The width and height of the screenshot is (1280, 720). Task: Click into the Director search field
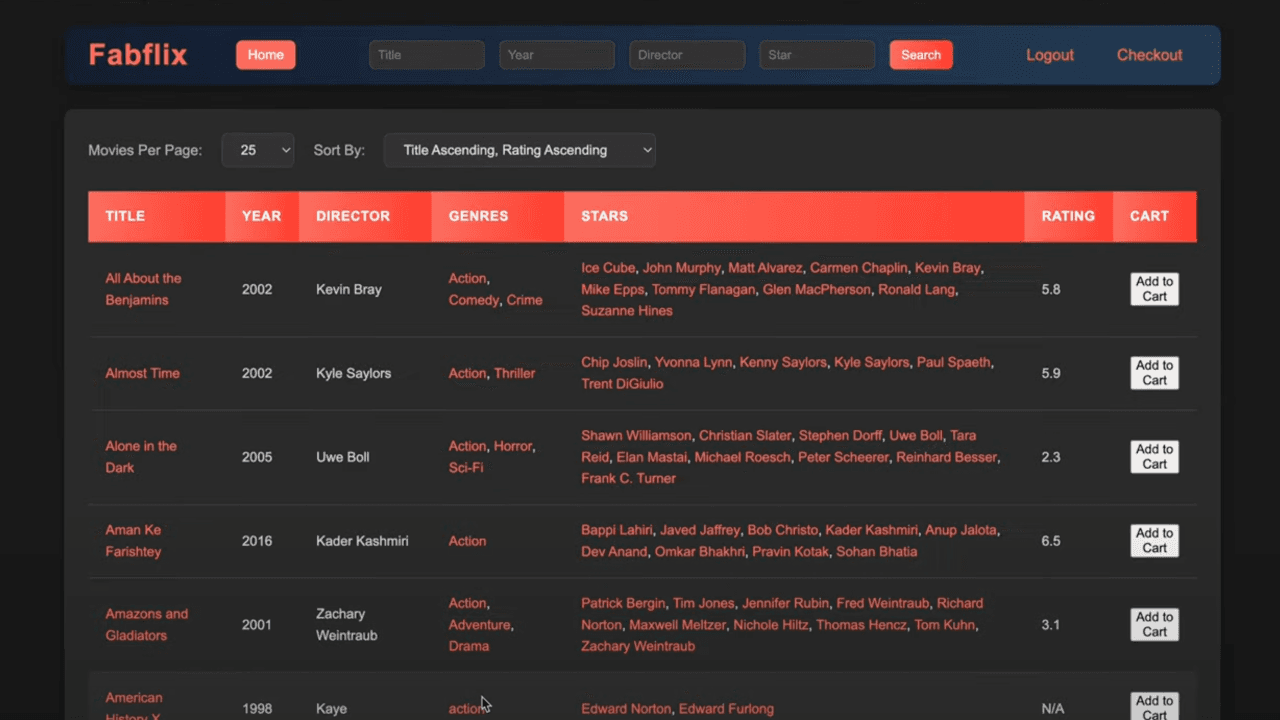pyautogui.click(x=686, y=54)
